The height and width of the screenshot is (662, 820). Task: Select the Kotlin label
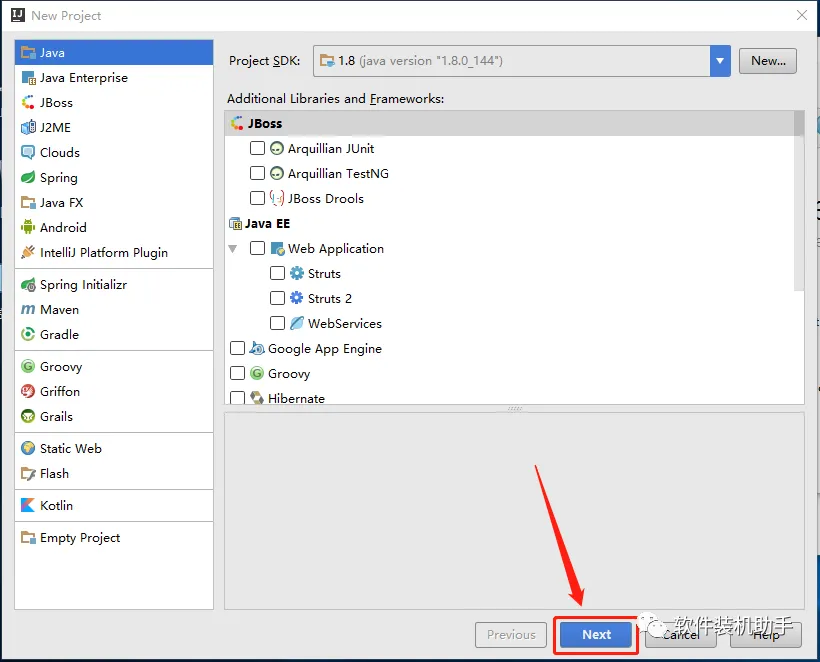pyautogui.click(x=56, y=506)
